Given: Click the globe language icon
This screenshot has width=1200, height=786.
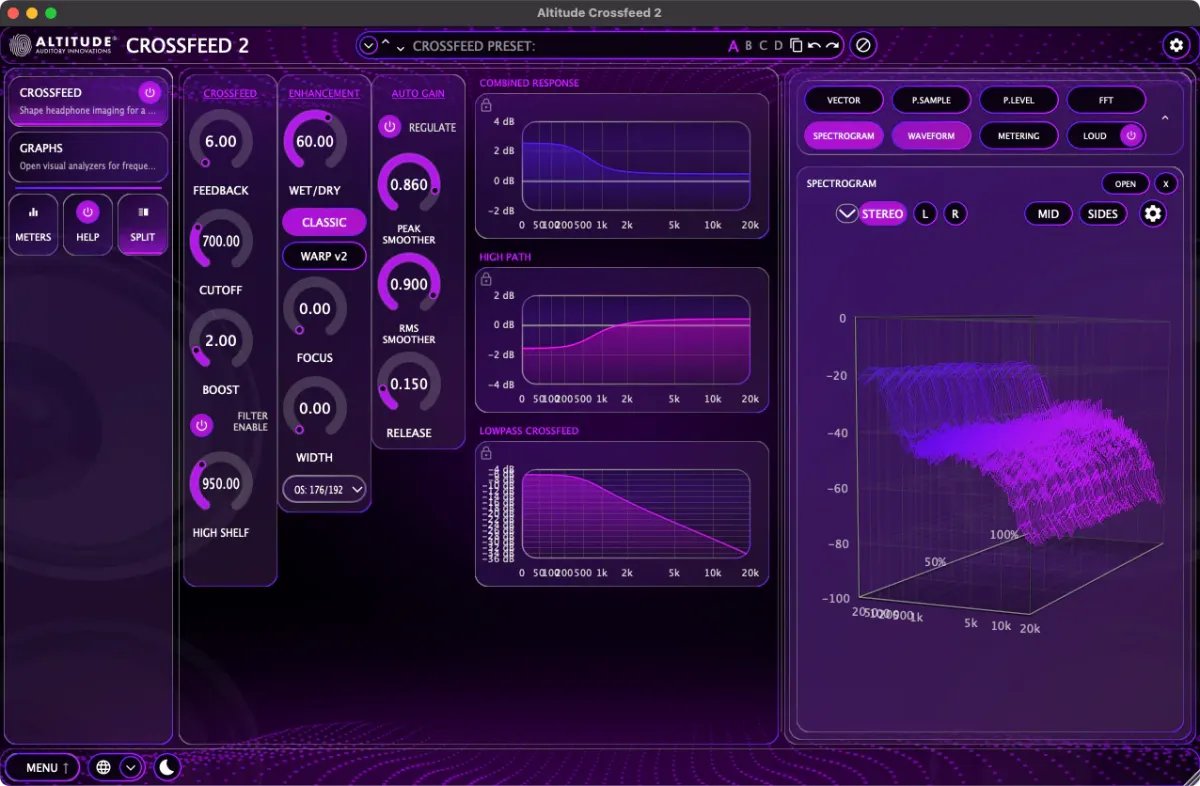Looking at the screenshot, I should click(102, 767).
